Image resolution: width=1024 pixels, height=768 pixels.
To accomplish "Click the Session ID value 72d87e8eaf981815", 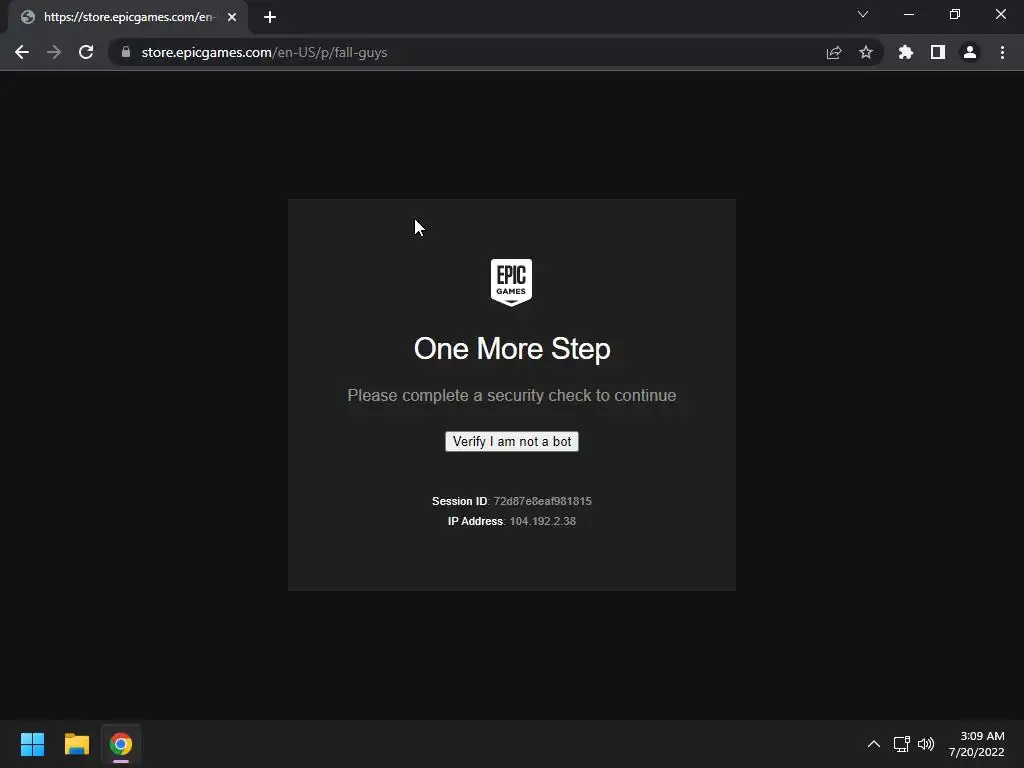I will click(x=542, y=501).
